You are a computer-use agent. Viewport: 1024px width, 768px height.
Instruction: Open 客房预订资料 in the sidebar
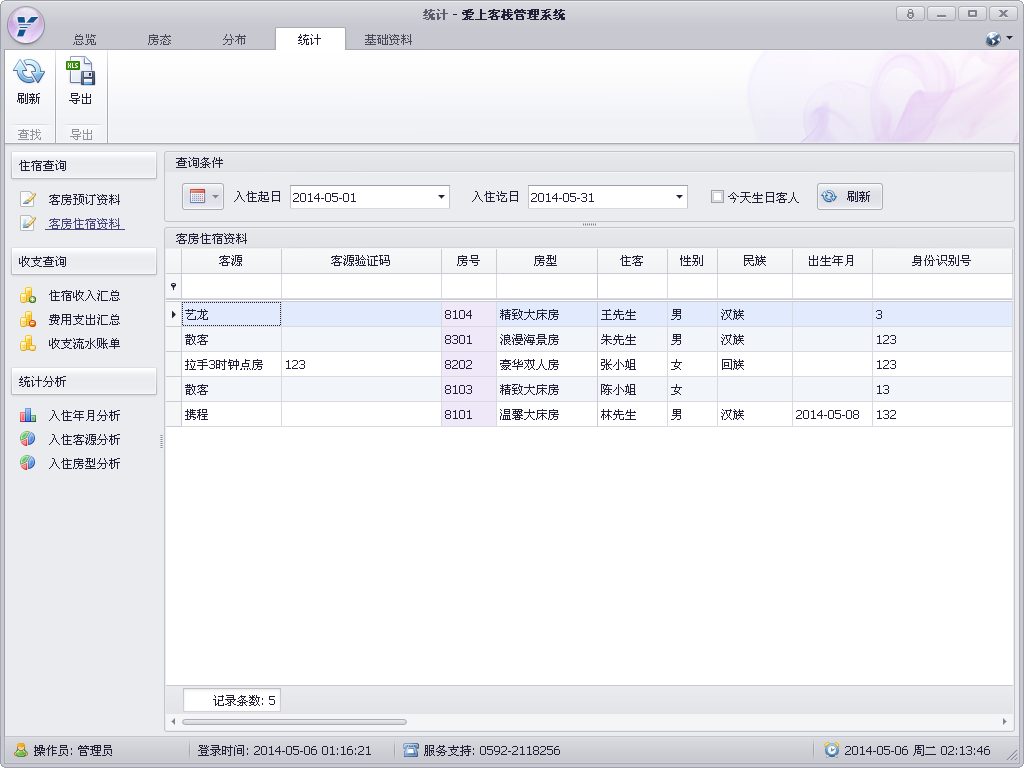tap(84, 200)
